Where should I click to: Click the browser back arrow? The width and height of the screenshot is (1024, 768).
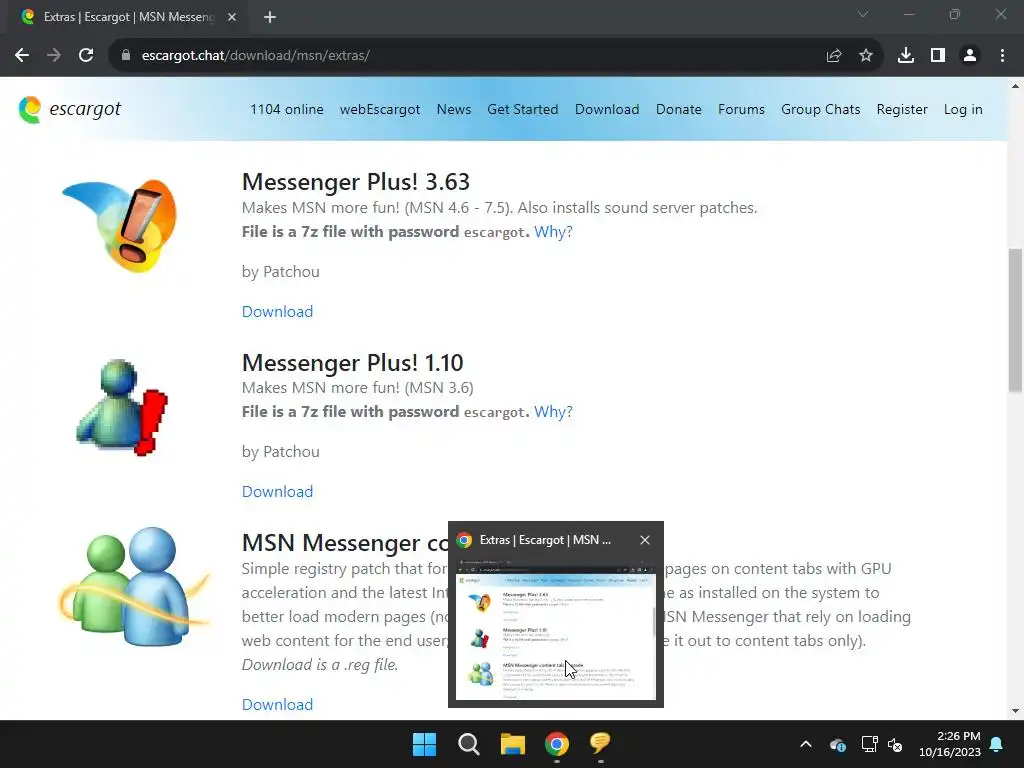[x=22, y=56]
